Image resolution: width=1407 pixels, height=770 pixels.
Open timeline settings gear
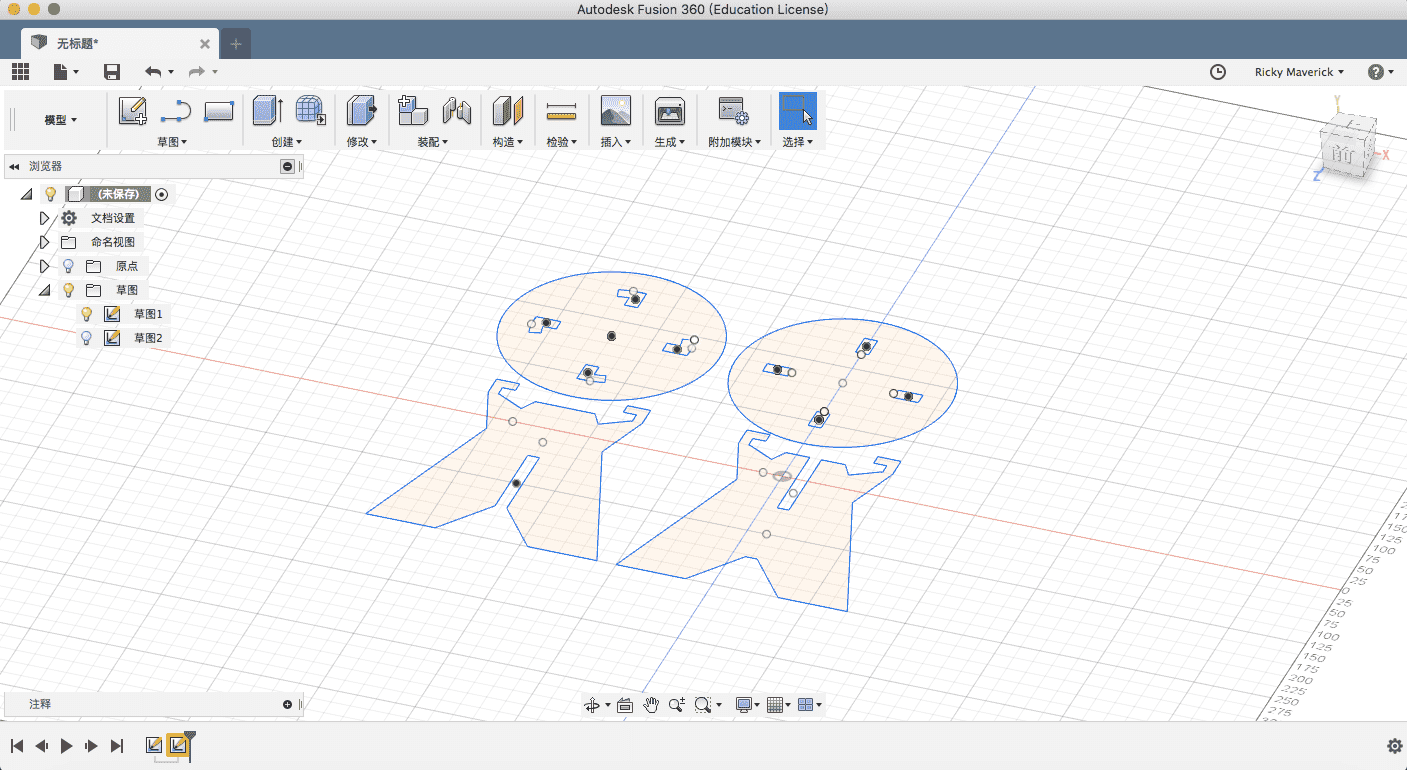[x=1395, y=746]
